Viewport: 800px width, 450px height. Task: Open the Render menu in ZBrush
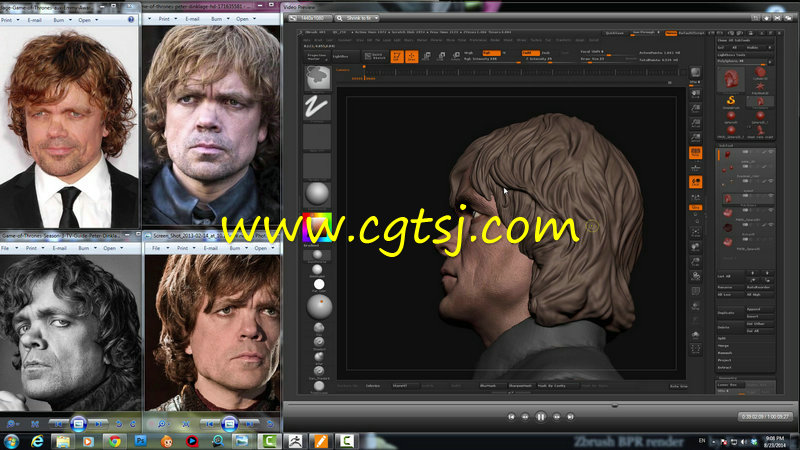point(495,40)
